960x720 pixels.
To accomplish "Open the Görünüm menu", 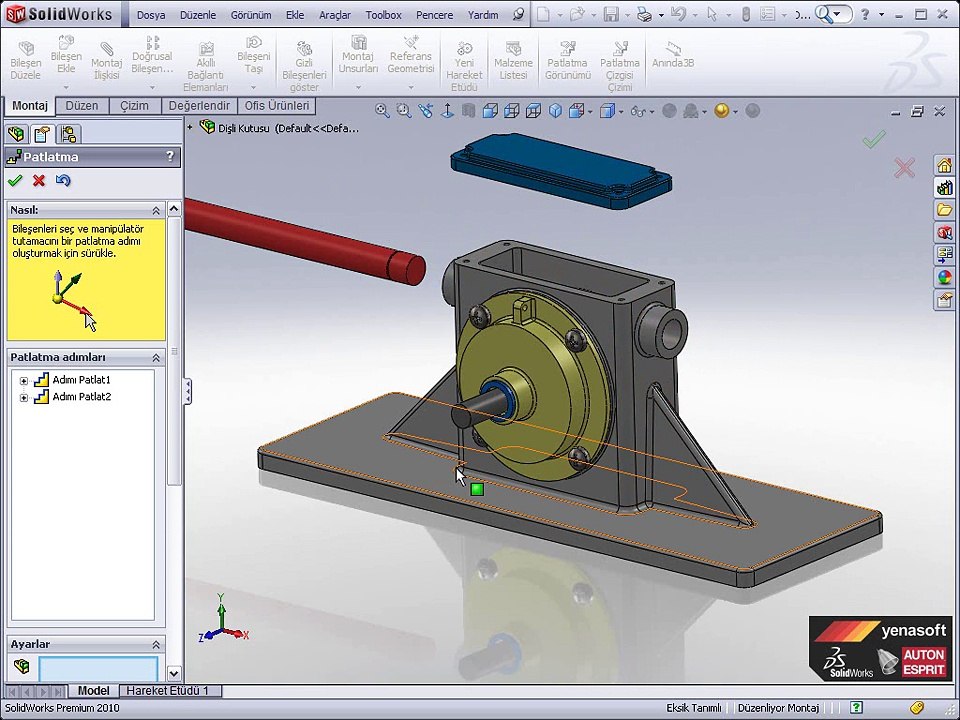I will click(251, 15).
